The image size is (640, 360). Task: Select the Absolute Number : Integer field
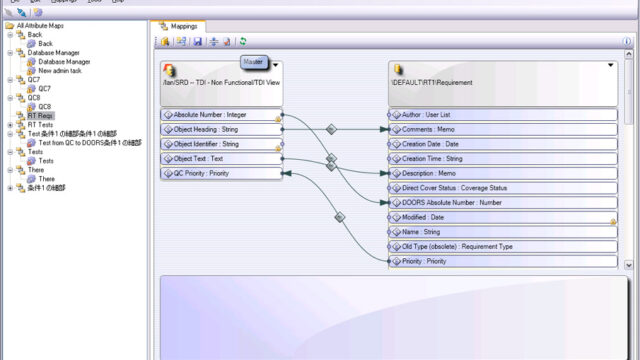[221, 115]
